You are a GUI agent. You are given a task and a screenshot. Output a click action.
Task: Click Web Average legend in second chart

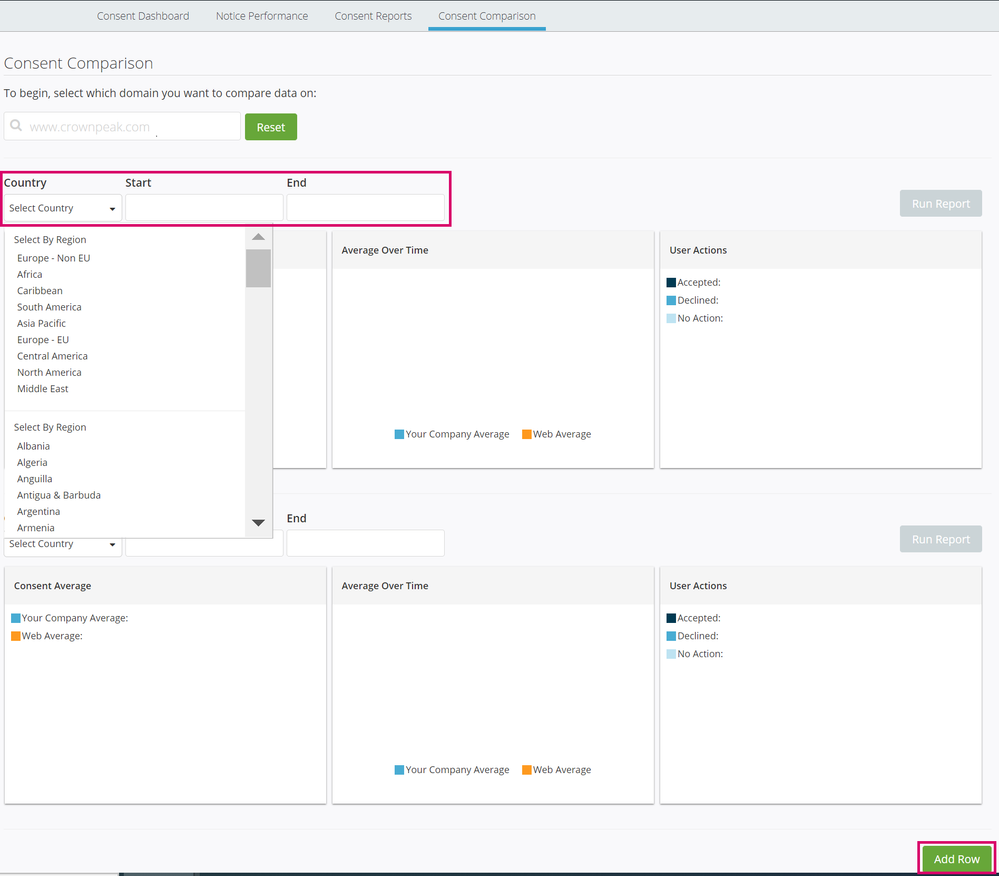click(556, 770)
